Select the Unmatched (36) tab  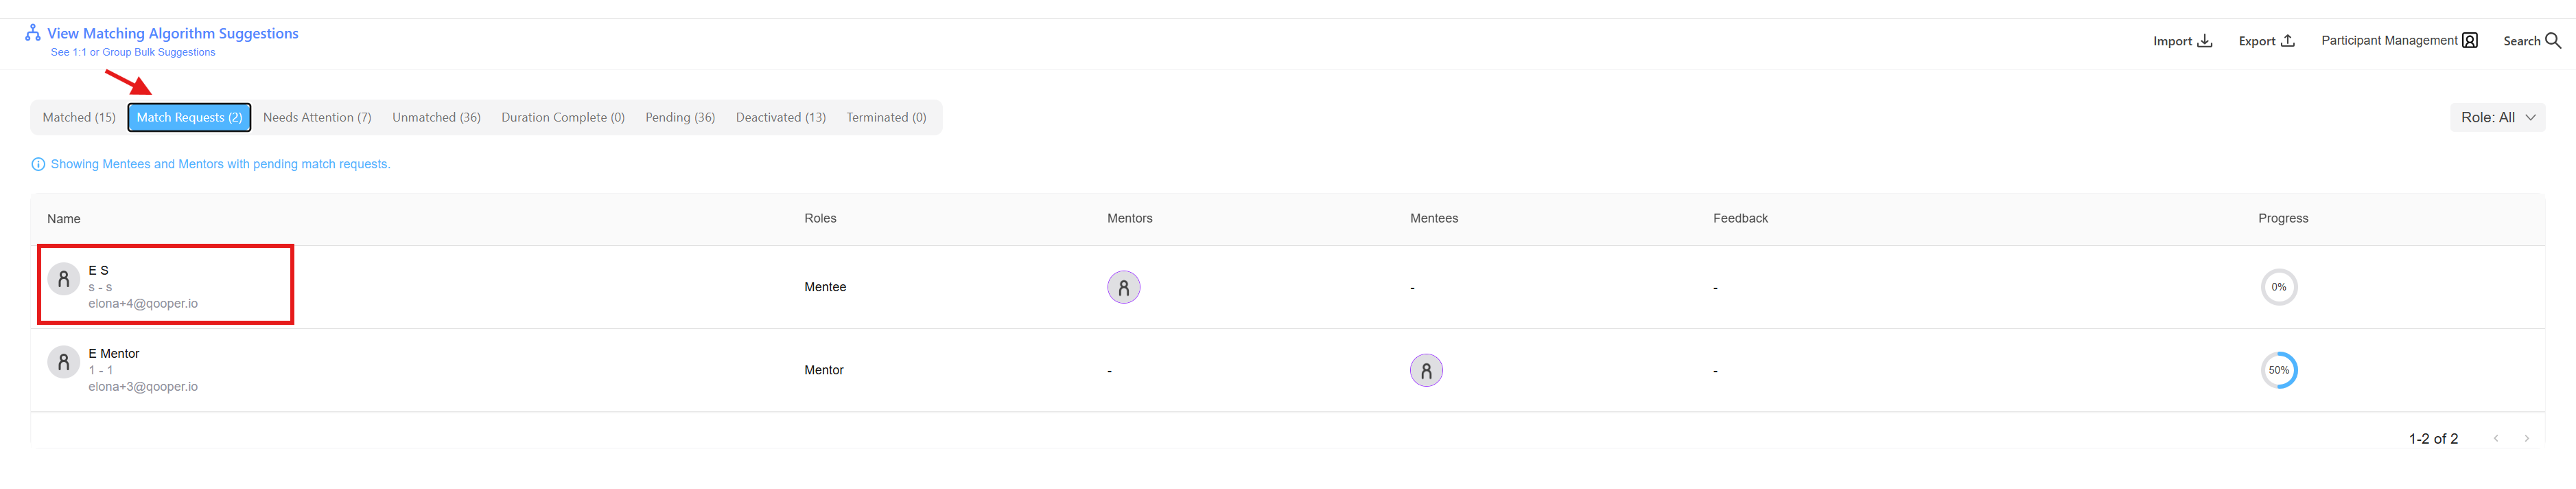(x=436, y=118)
